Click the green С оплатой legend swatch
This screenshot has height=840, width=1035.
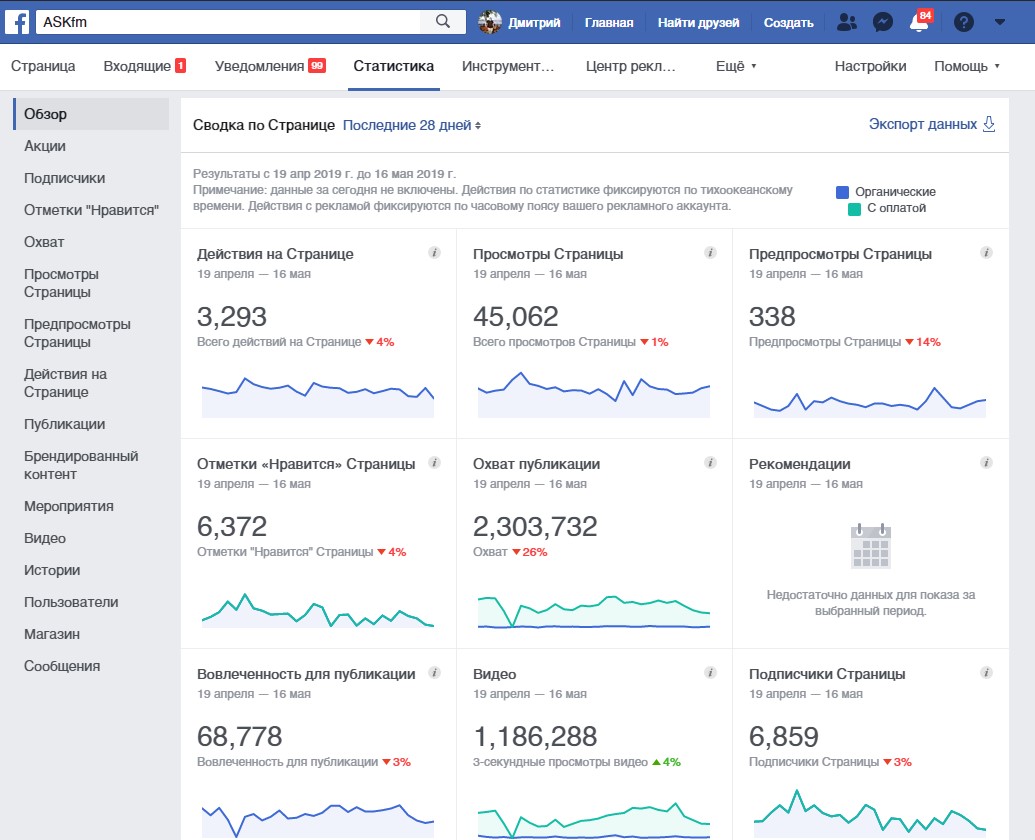(854, 209)
